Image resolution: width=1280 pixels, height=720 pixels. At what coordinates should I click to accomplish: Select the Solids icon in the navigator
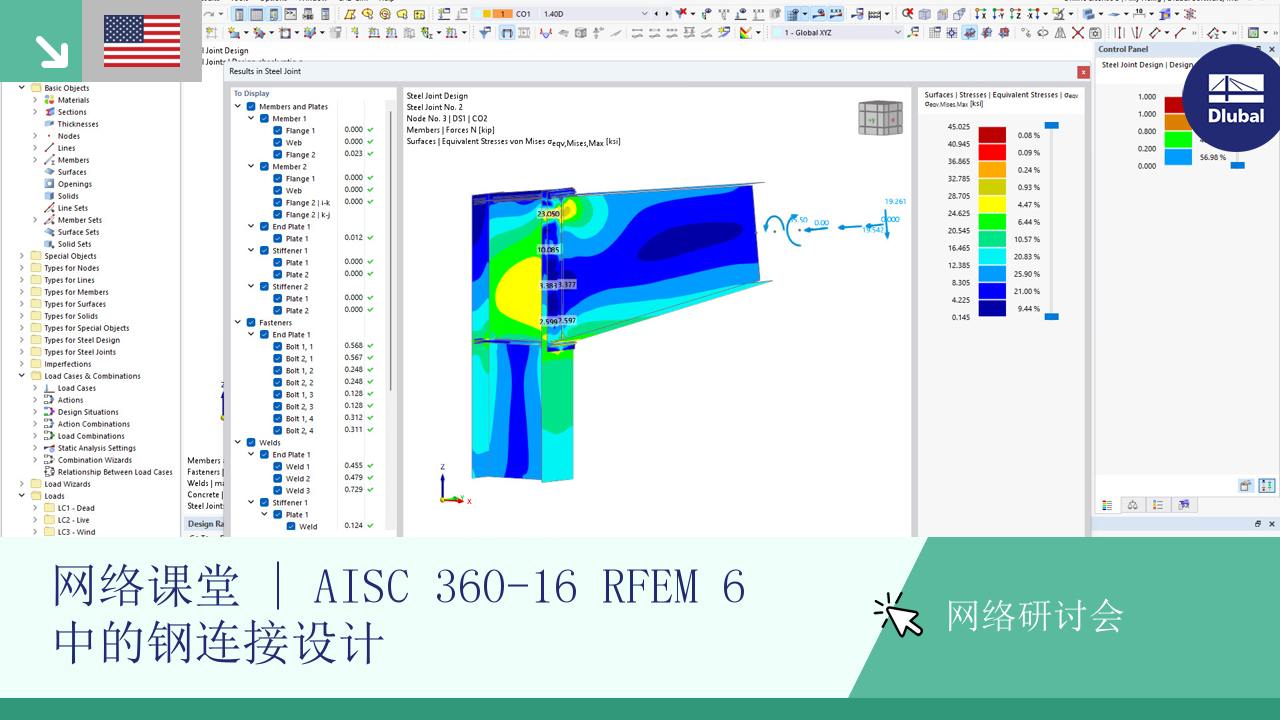49,196
